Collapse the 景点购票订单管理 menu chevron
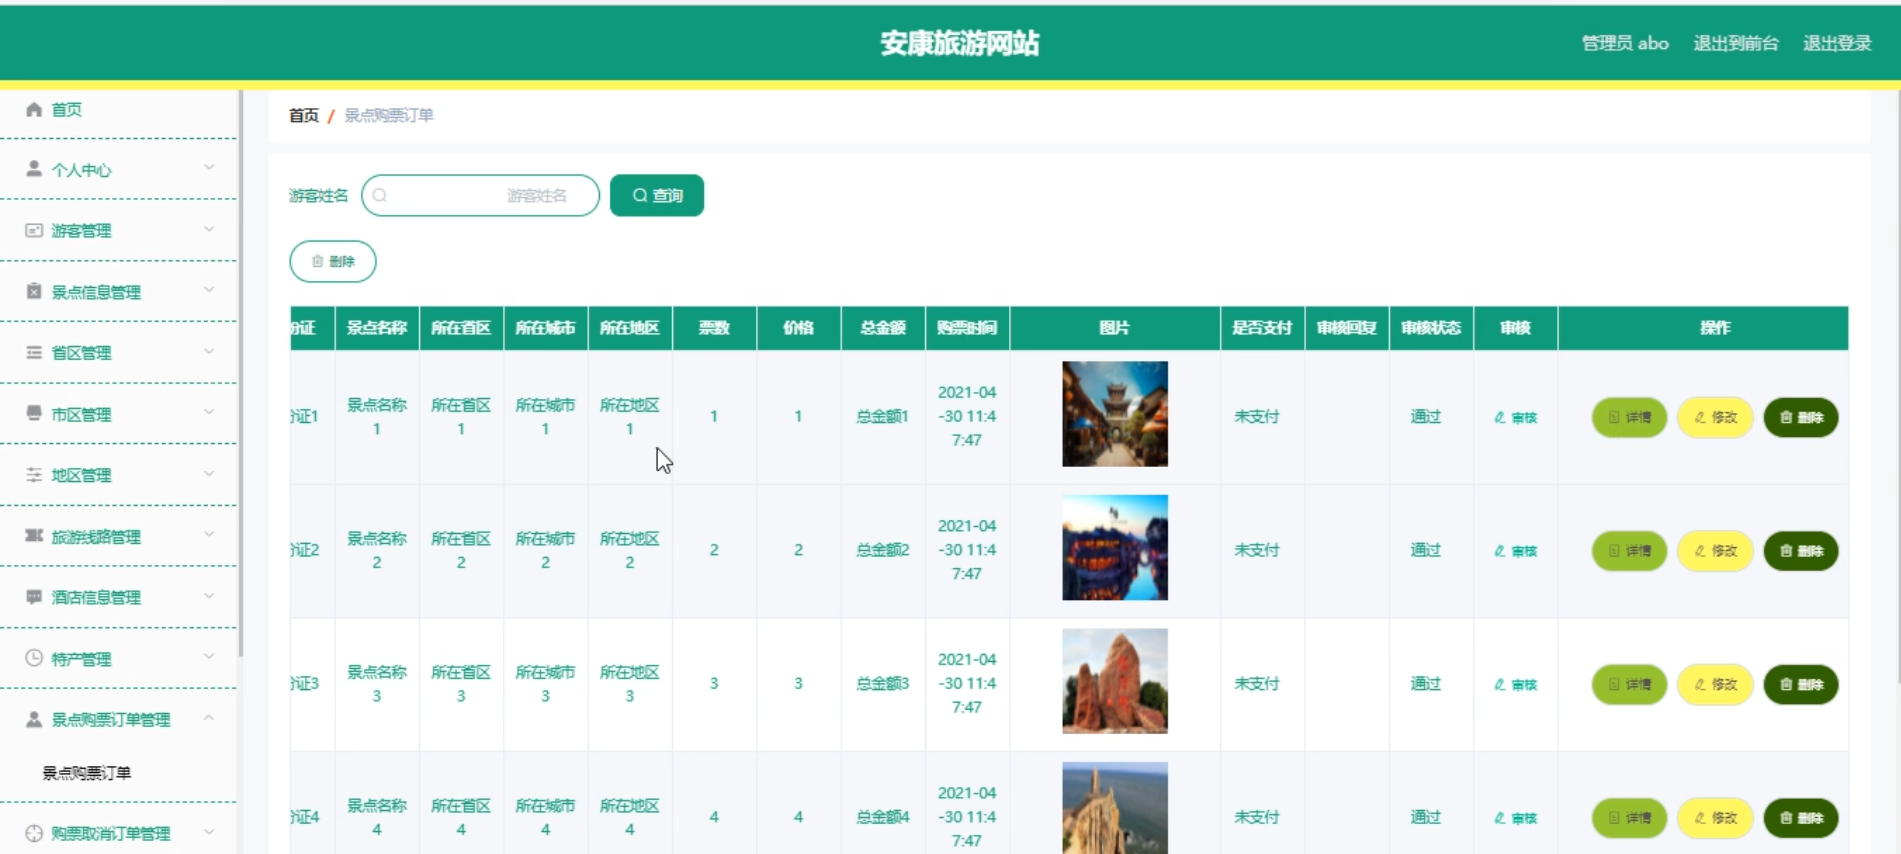The height and width of the screenshot is (854, 1901). (x=209, y=718)
